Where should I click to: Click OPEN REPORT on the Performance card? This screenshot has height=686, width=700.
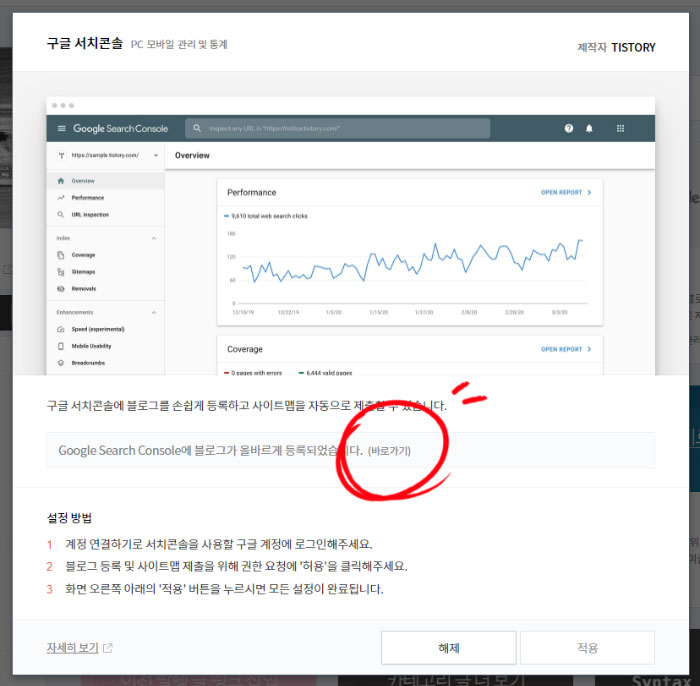point(566,192)
